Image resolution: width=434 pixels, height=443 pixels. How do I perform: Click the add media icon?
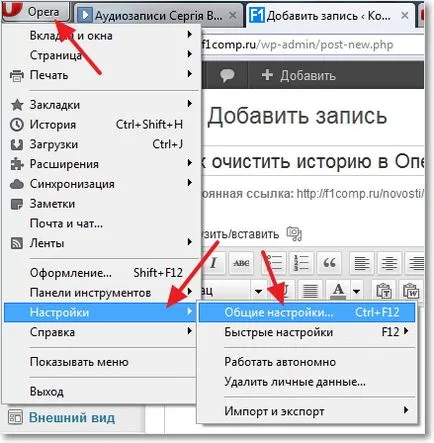(294, 234)
